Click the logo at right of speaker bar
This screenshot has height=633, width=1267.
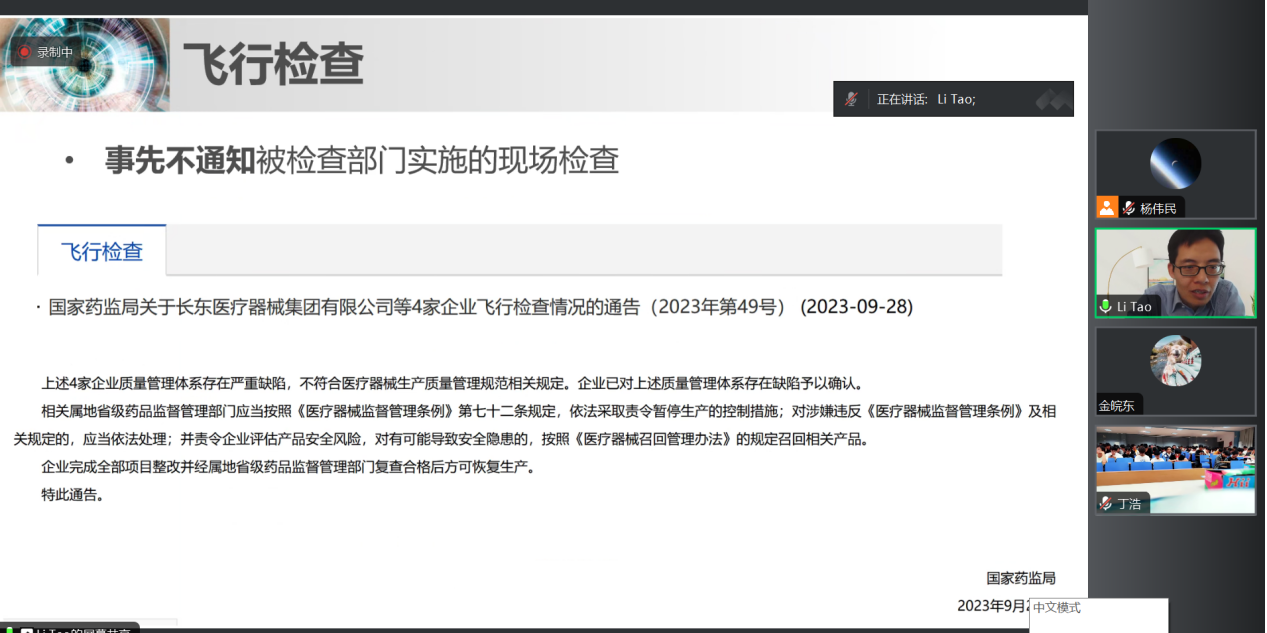pos(1053,99)
